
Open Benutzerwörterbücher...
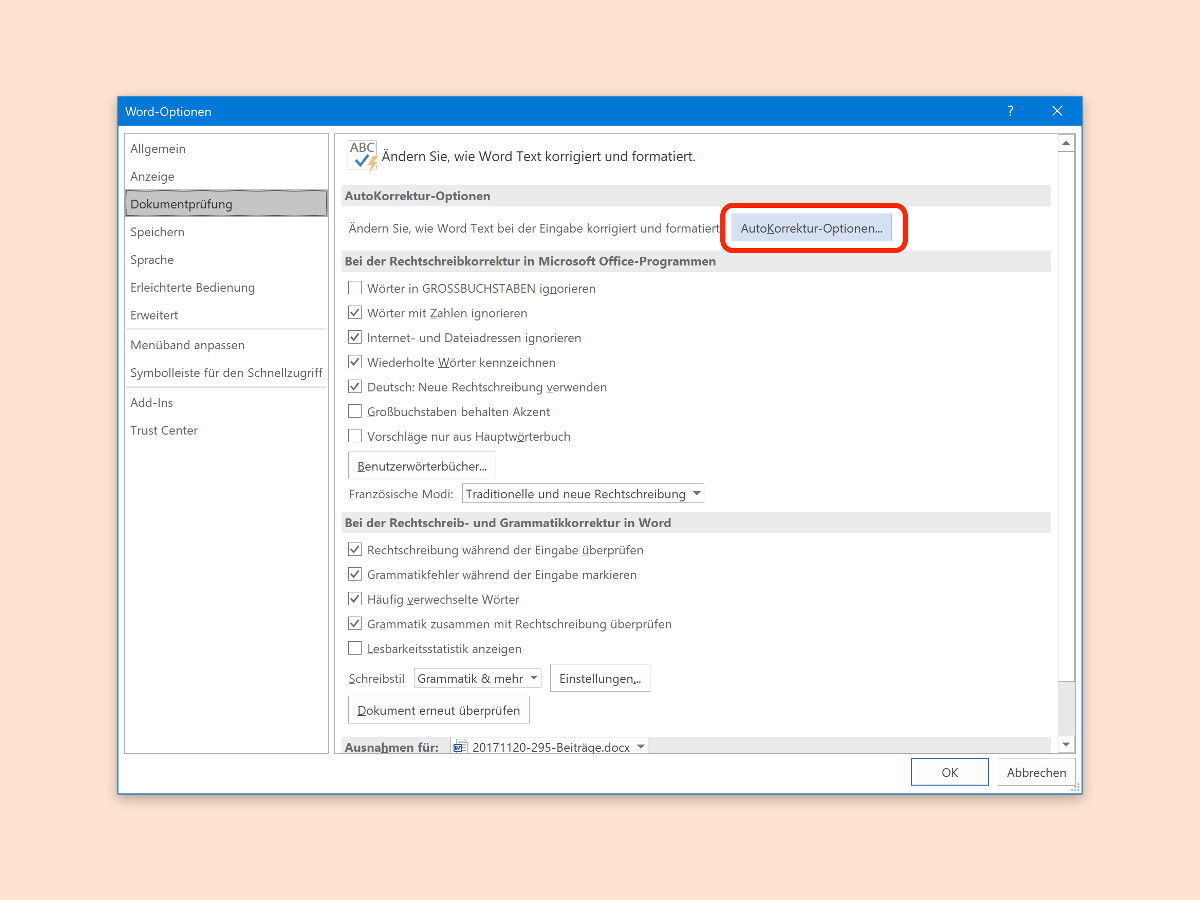(422, 466)
